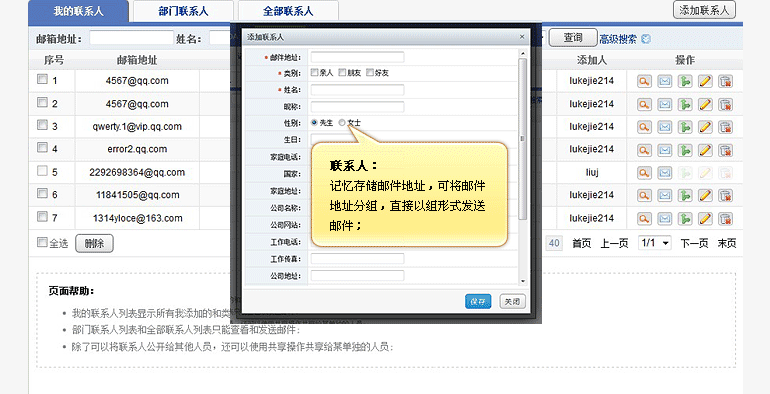770x394 pixels.
Task: Focus the 工作传真 field in dialog
Action: [x=358, y=258]
